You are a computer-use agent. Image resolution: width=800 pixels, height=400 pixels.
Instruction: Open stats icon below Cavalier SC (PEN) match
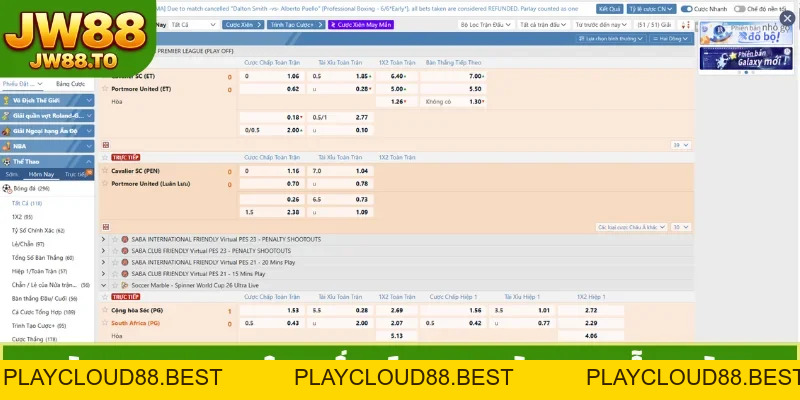point(106,227)
